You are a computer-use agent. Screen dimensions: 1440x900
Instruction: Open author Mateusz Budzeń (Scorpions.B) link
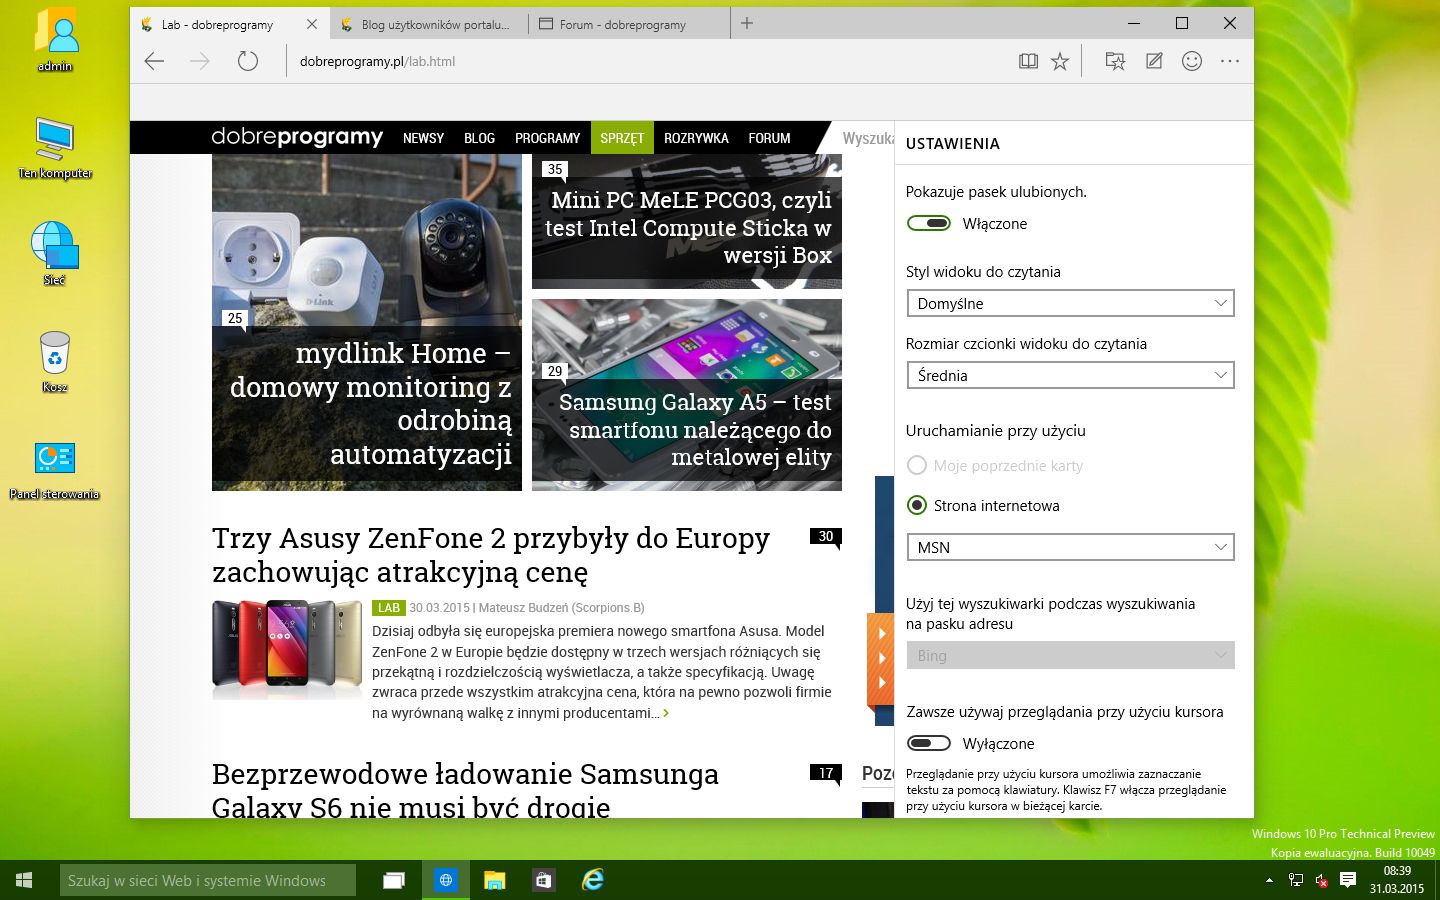[x=561, y=608]
